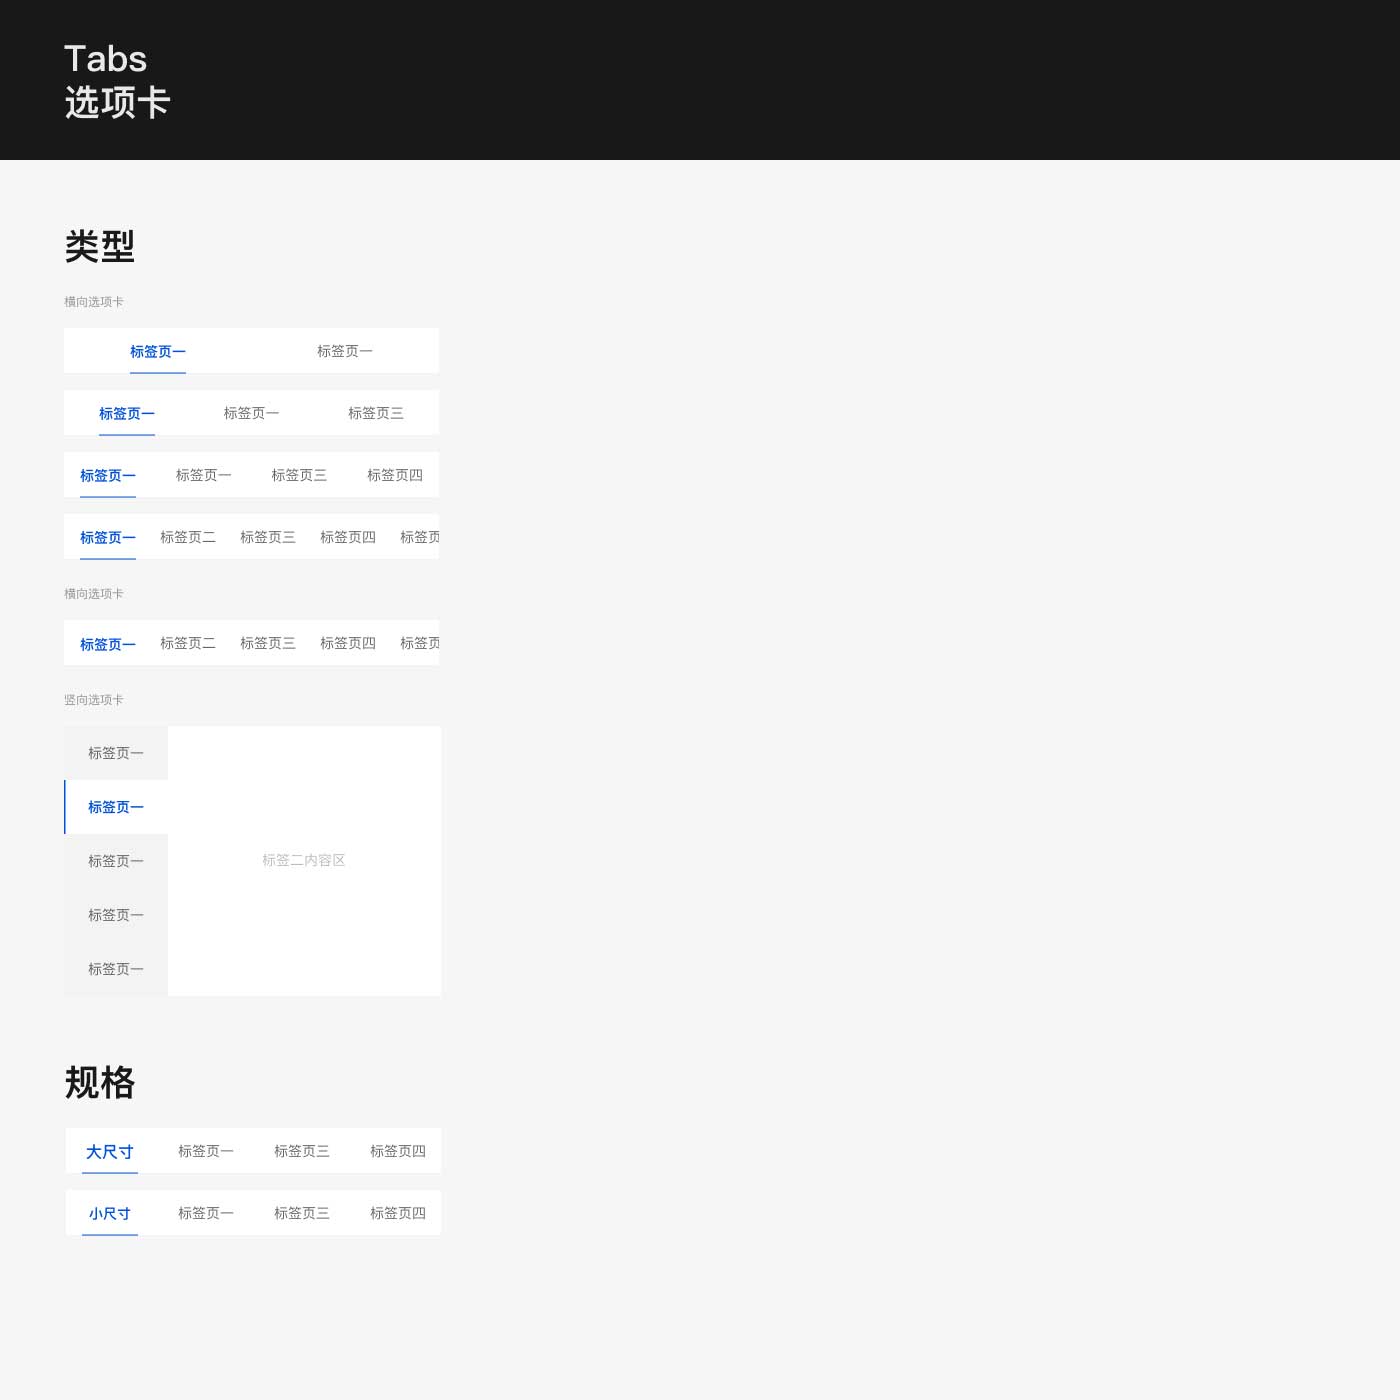Select 标签页二 in the underlined five-tab row
The image size is (1400, 1400).
coord(188,537)
